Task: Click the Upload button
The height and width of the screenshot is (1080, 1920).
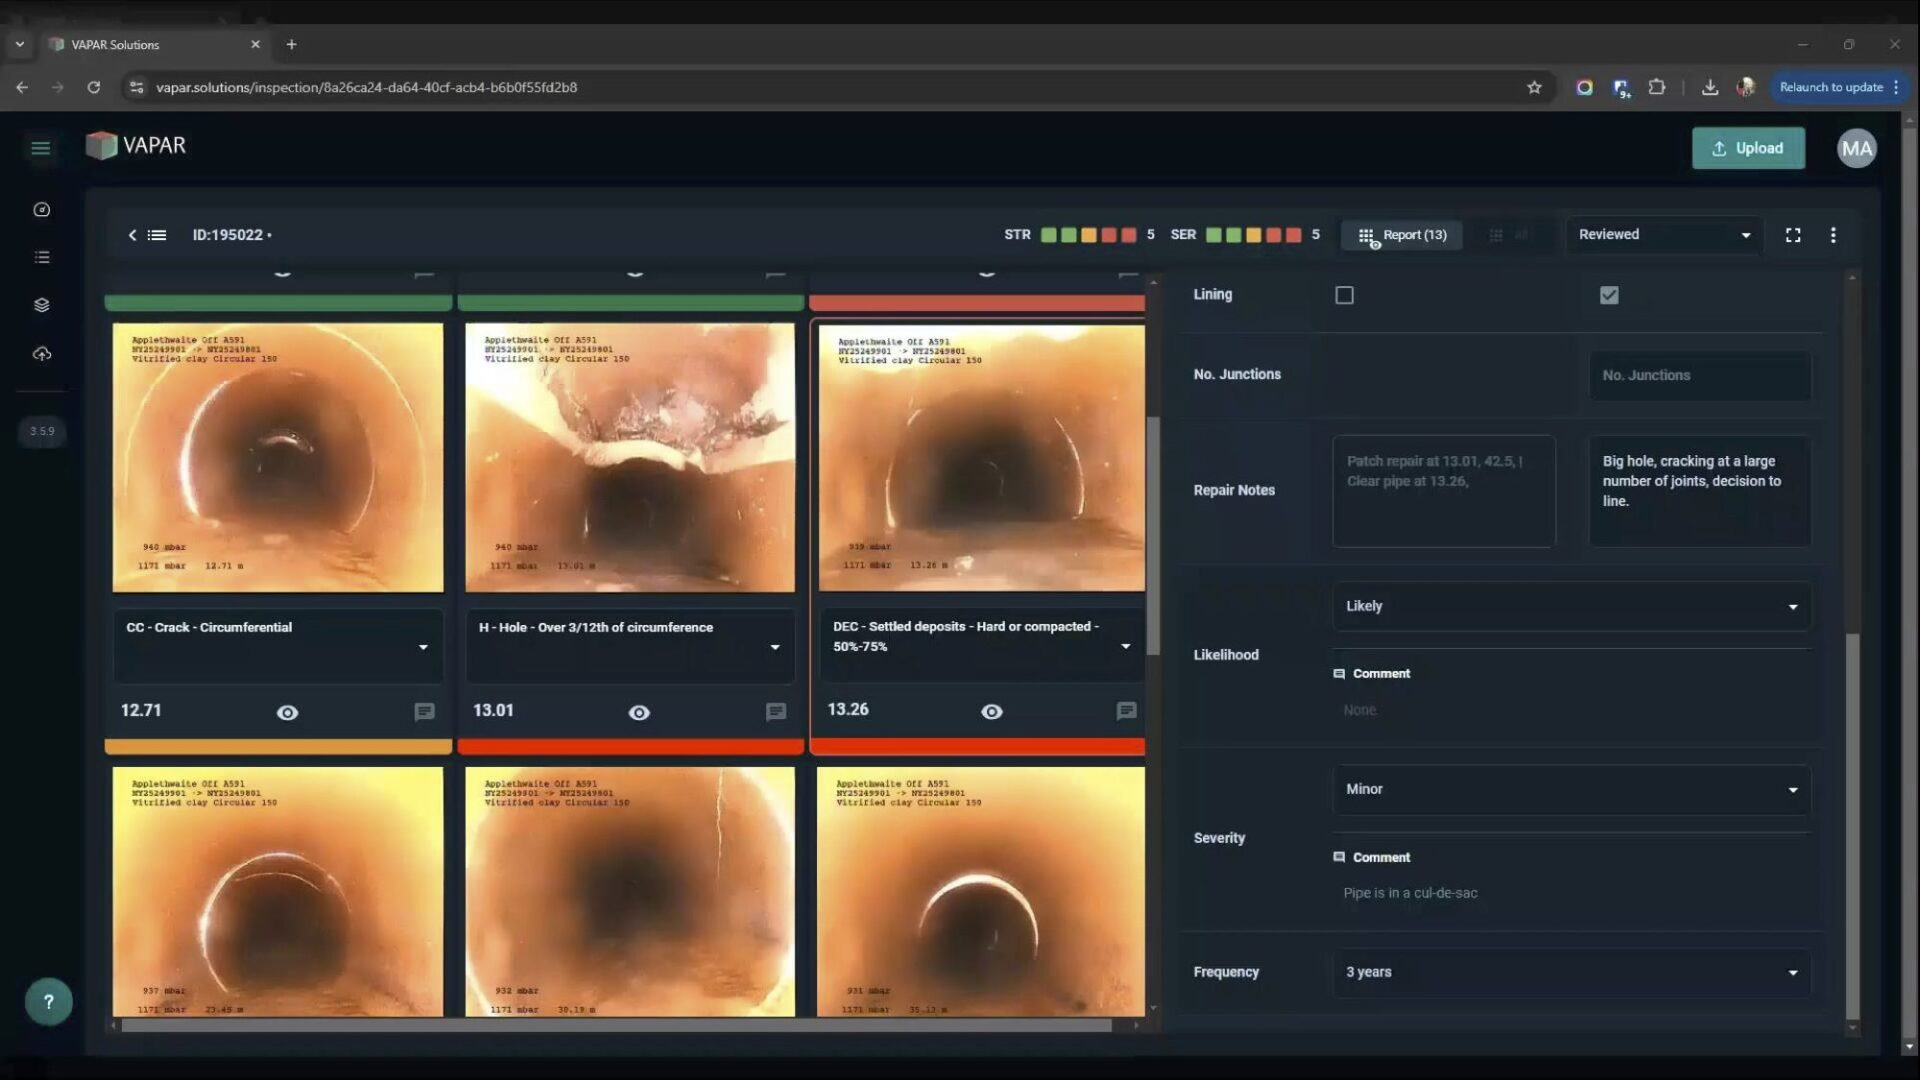Action: click(x=1748, y=148)
